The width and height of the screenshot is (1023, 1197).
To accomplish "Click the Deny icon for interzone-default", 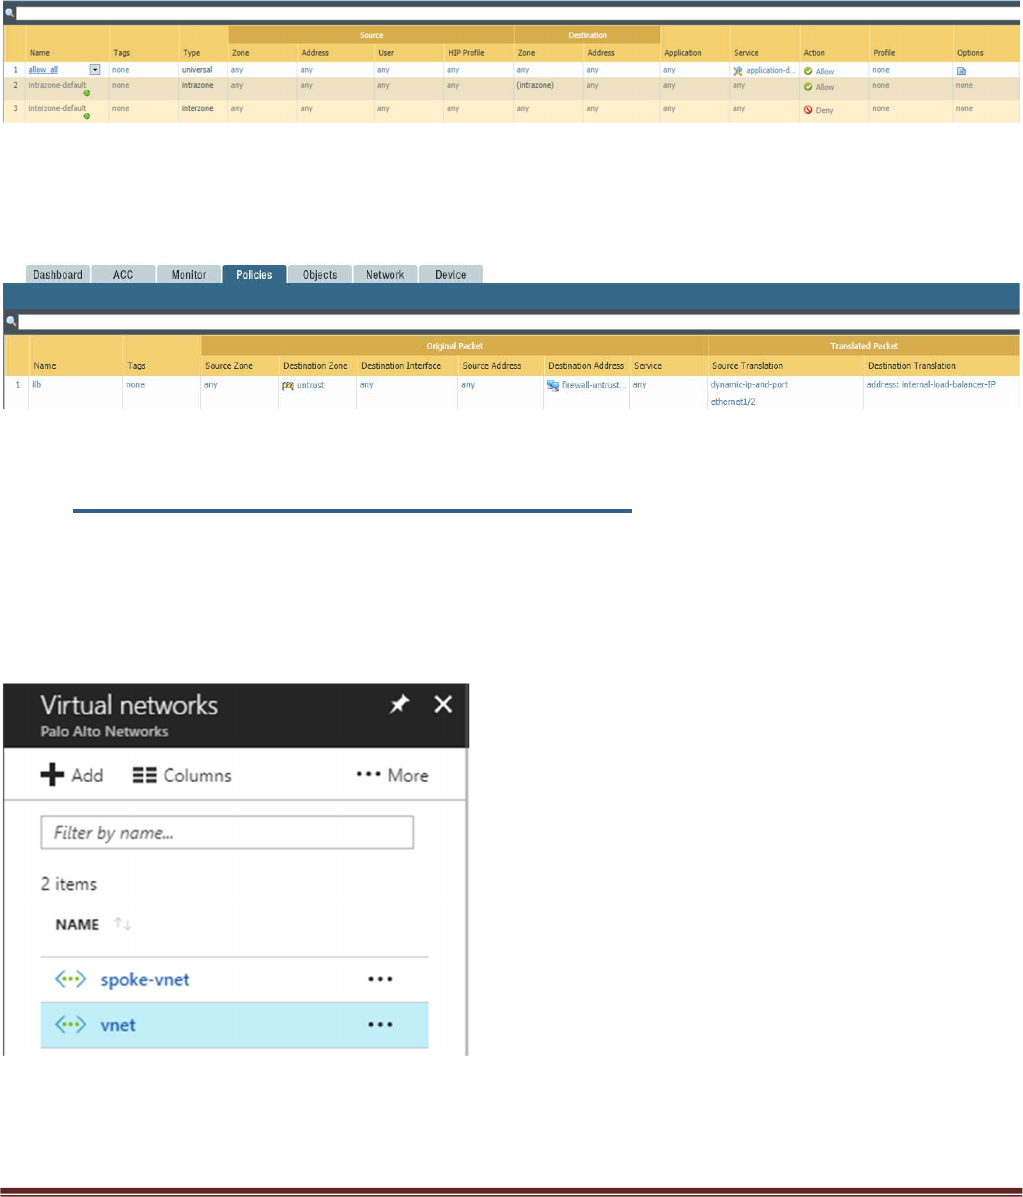I will pyautogui.click(x=808, y=110).
